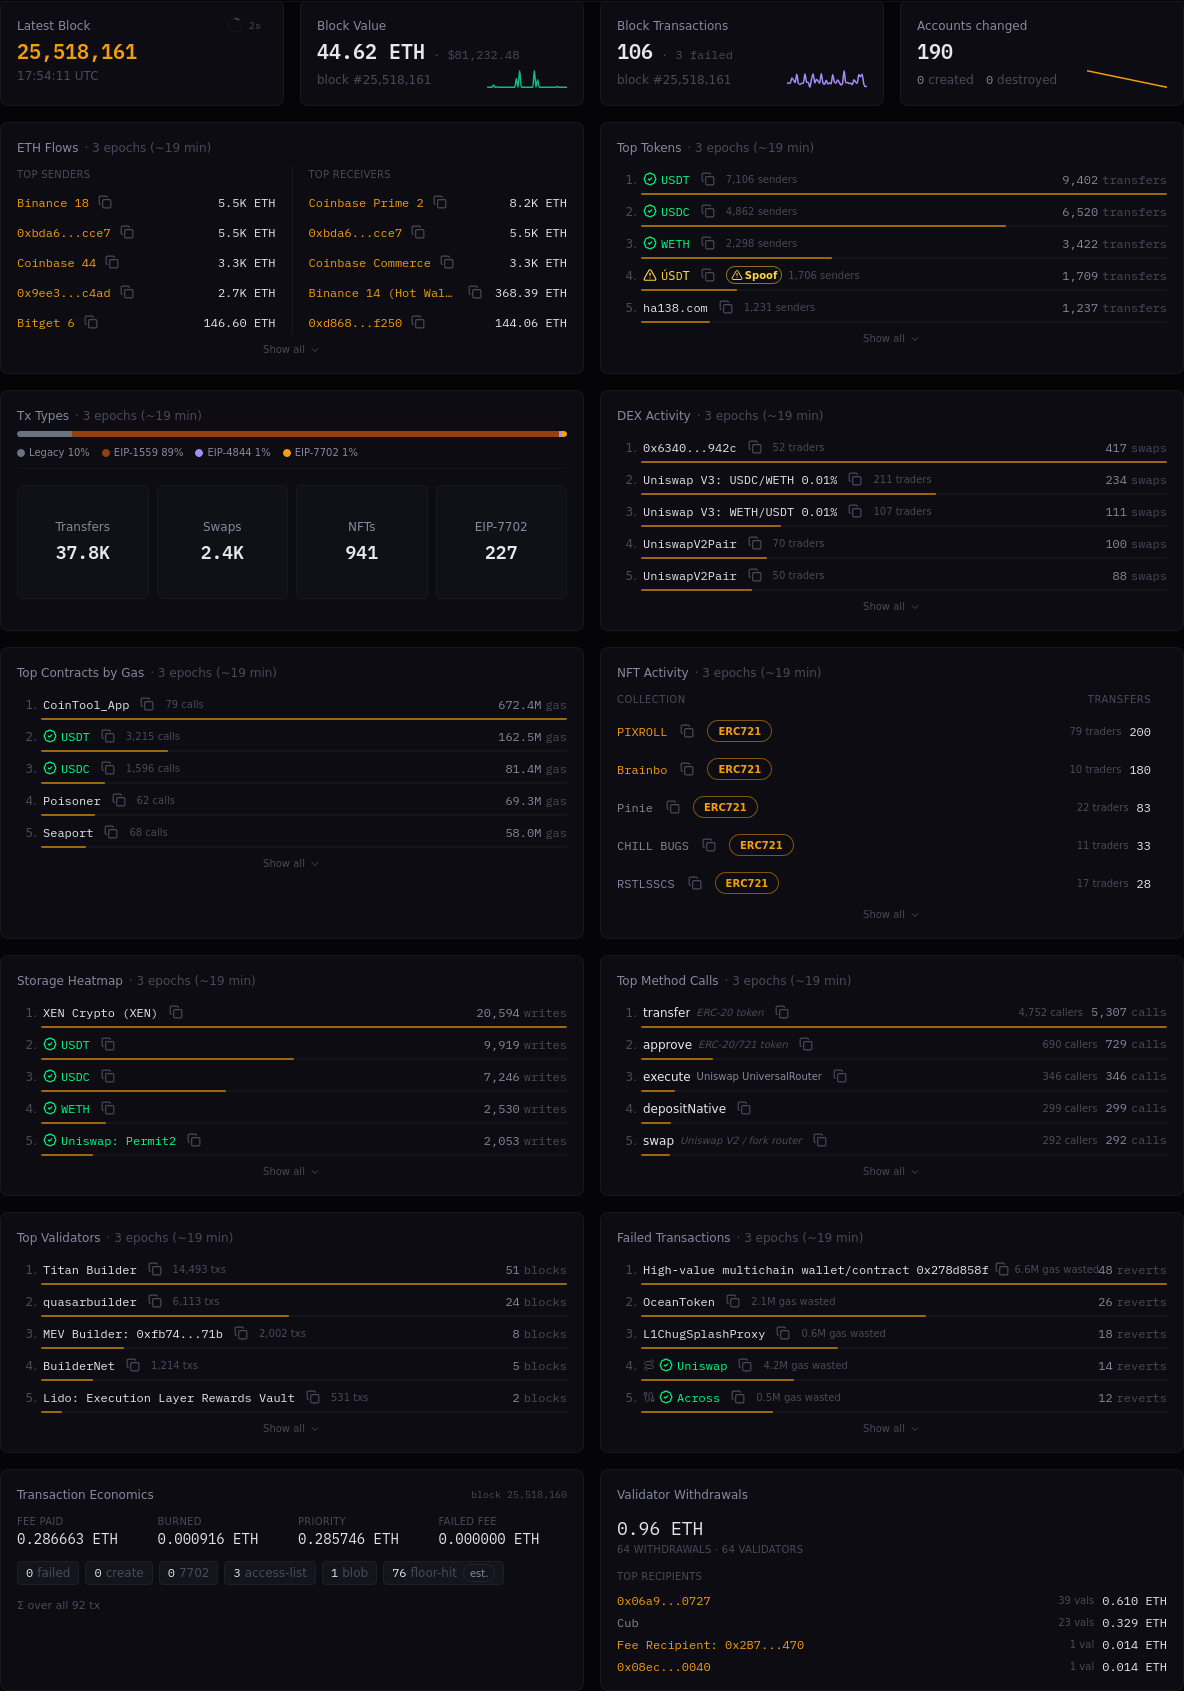This screenshot has height=1691, width=1184.
Task: Expand Show all in Top Tokens
Action: (x=891, y=338)
